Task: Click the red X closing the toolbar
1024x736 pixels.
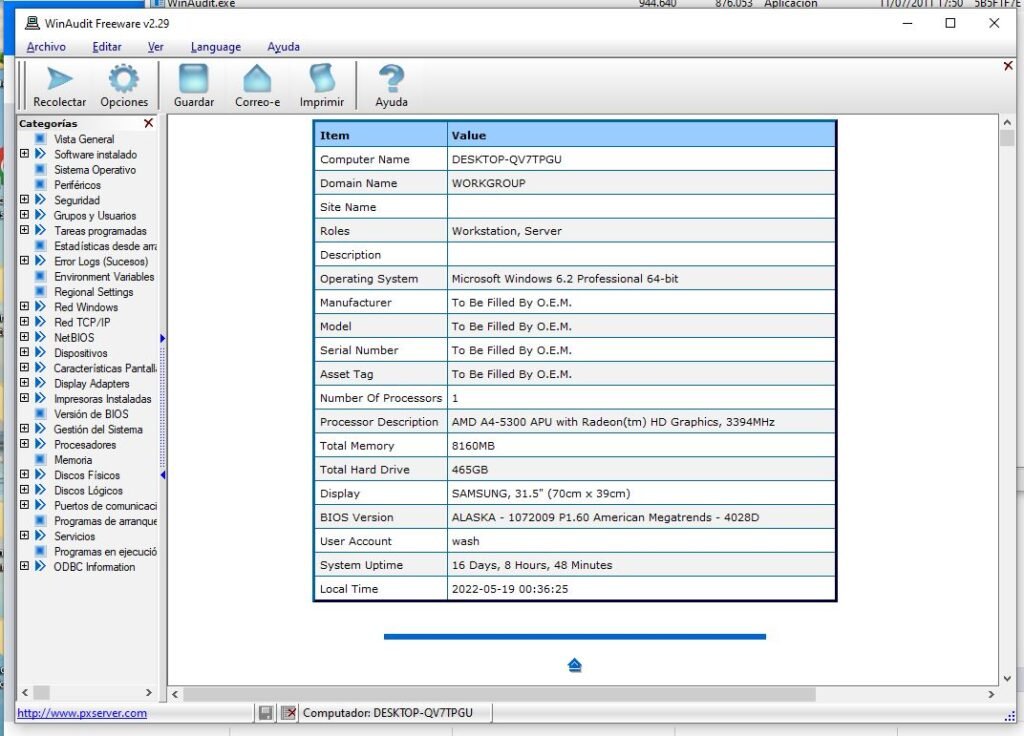Action: [1008, 66]
